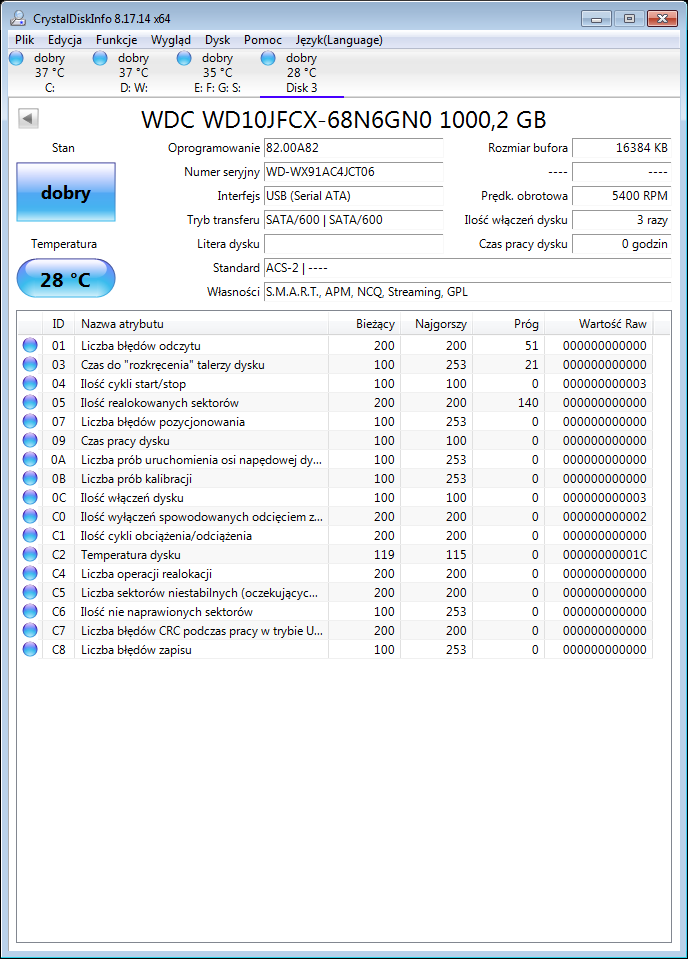Open the Pomoc menu
This screenshot has height=959, width=688.
263,40
